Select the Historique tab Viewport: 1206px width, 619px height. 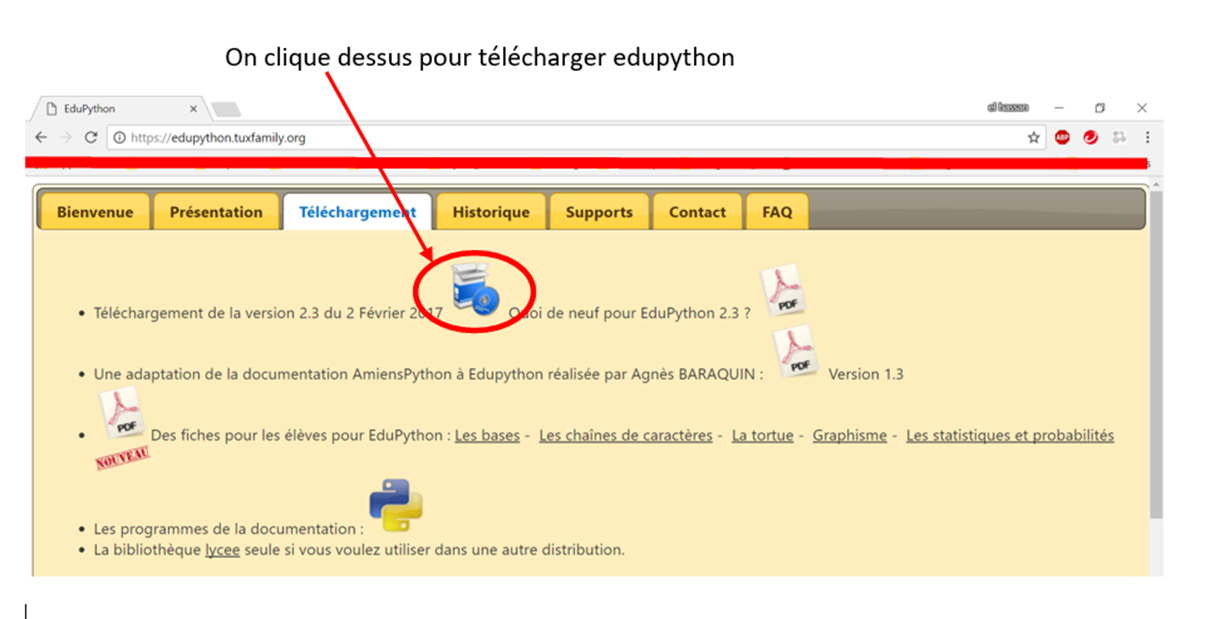pyautogui.click(x=491, y=212)
